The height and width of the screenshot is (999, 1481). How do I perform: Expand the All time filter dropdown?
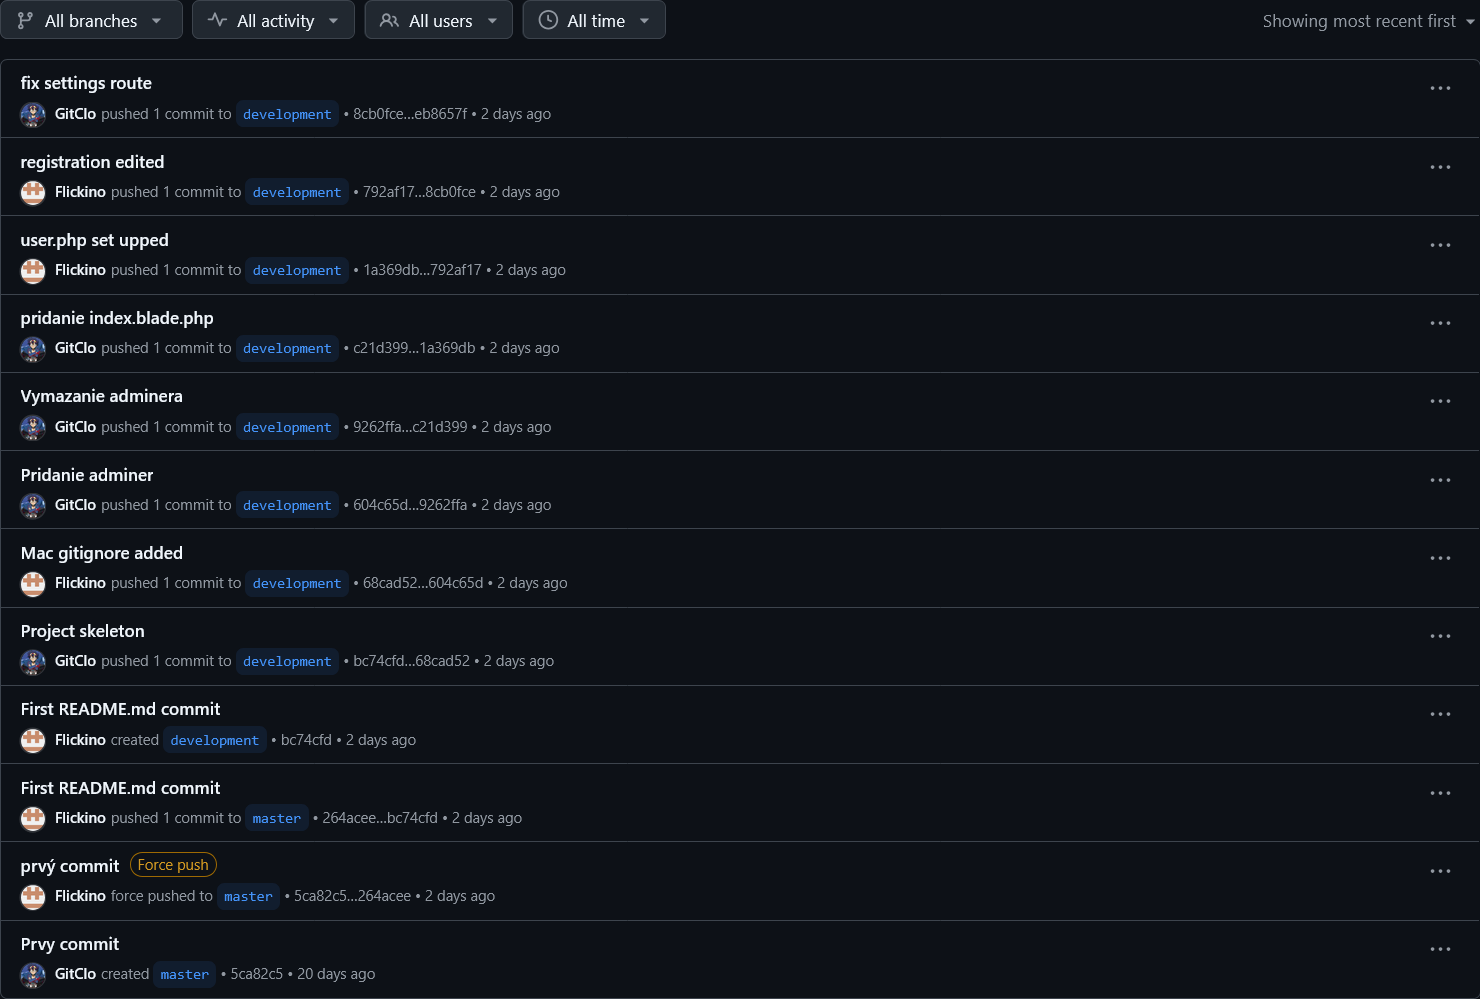[594, 20]
